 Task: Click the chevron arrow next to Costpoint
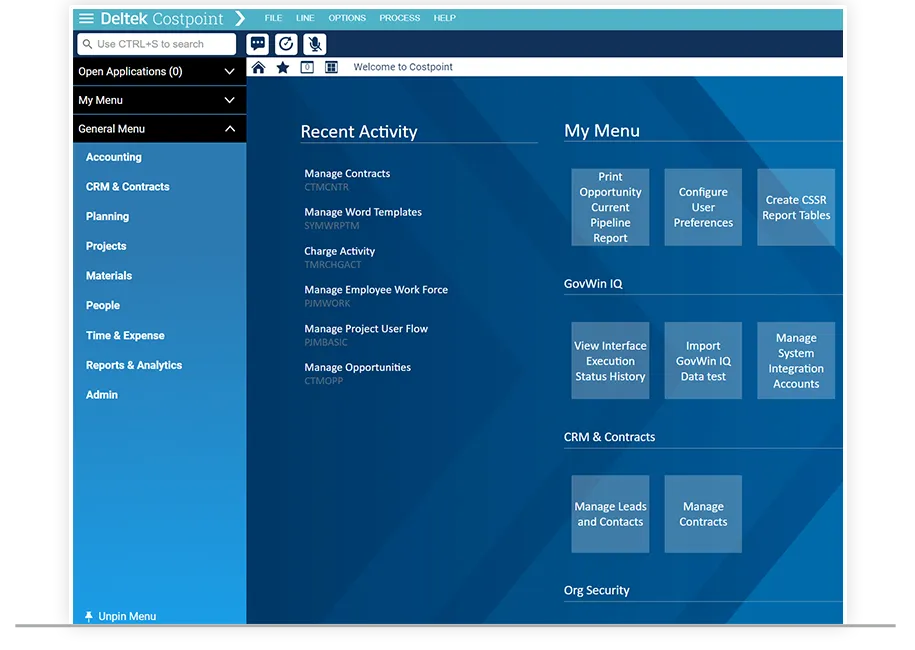click(240, 18)
